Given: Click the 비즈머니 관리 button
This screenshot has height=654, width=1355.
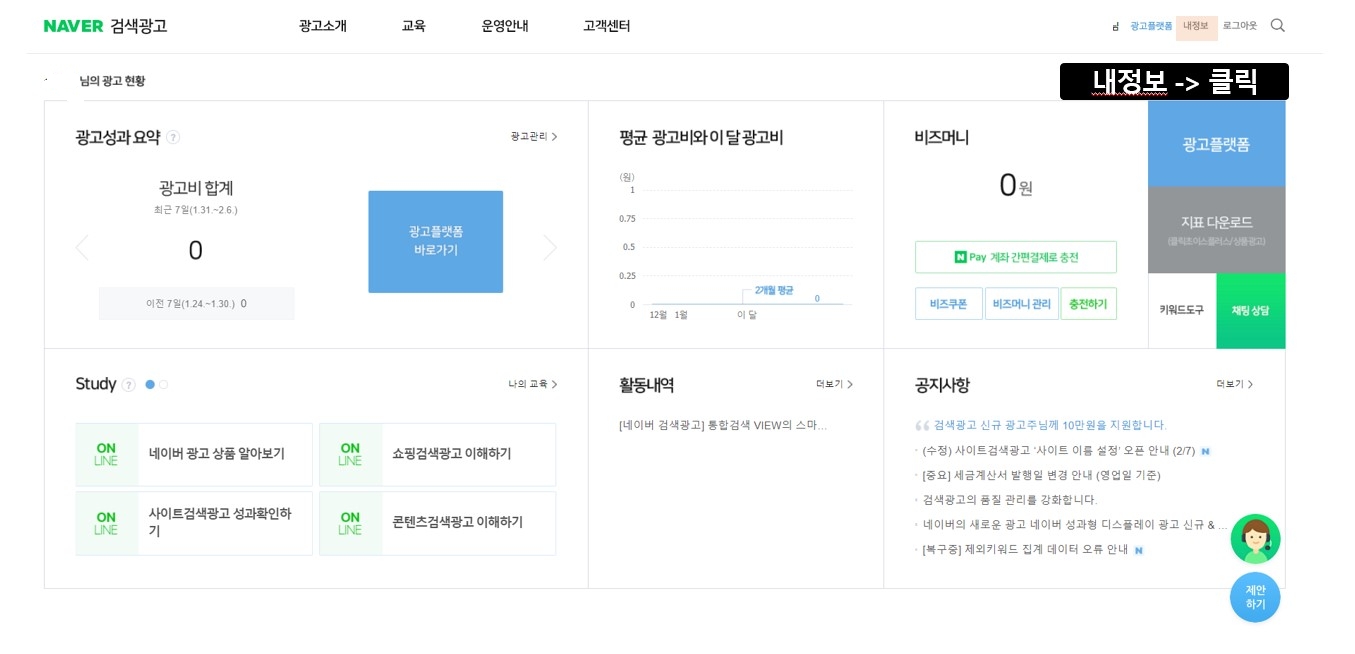Looking at the screenshot, I should 1021,304.
